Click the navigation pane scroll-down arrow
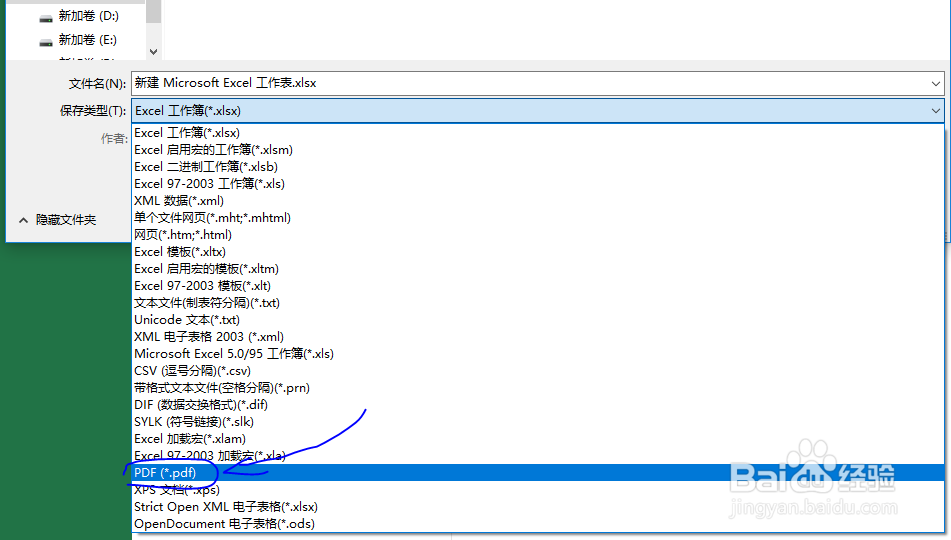Viewport: 951px width, 540px height. 153,52
